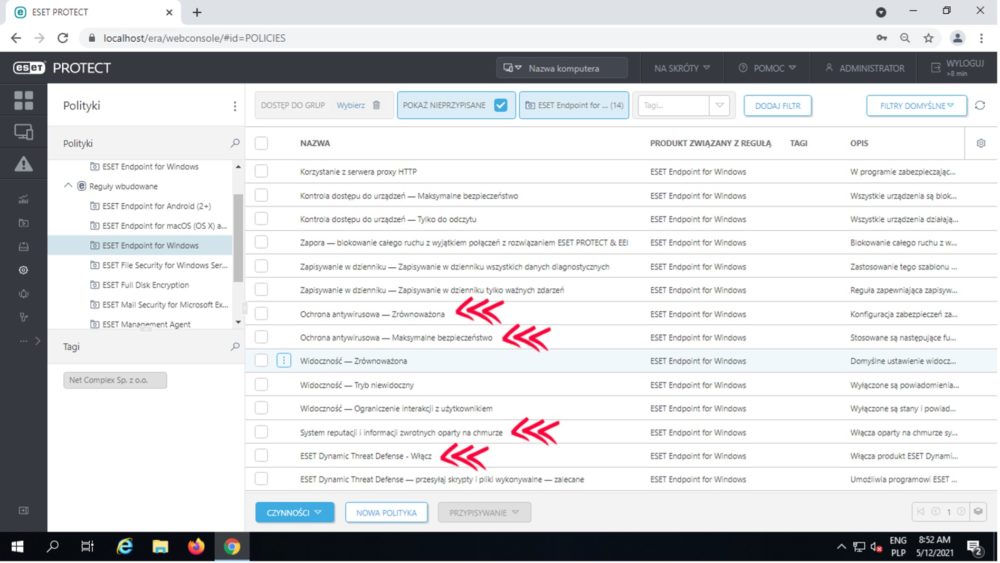
Task: Launch Internet Explorer from the taskbar
Action: (124, 546)
